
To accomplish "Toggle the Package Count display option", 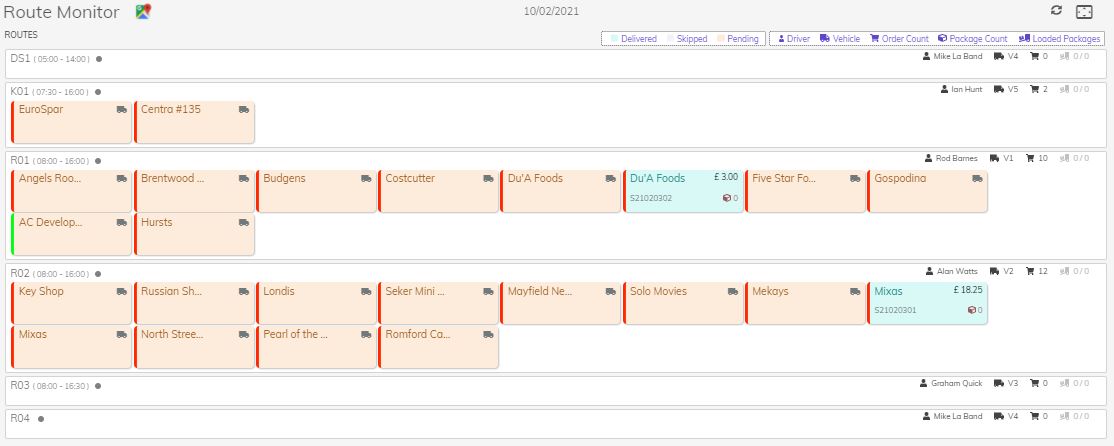I will (973, 39).
